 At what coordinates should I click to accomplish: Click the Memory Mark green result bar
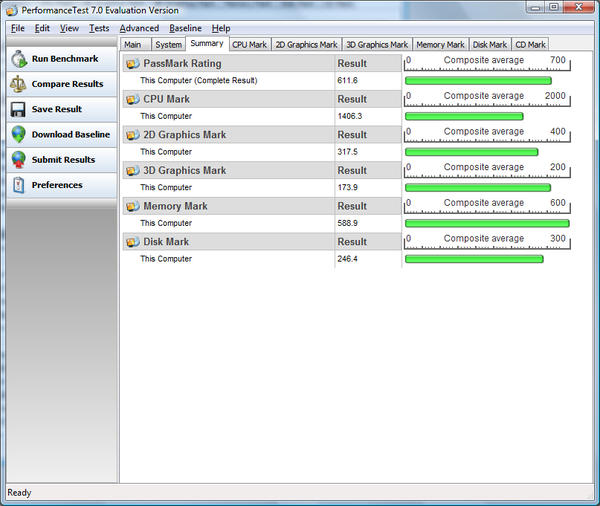click(487, 223)
